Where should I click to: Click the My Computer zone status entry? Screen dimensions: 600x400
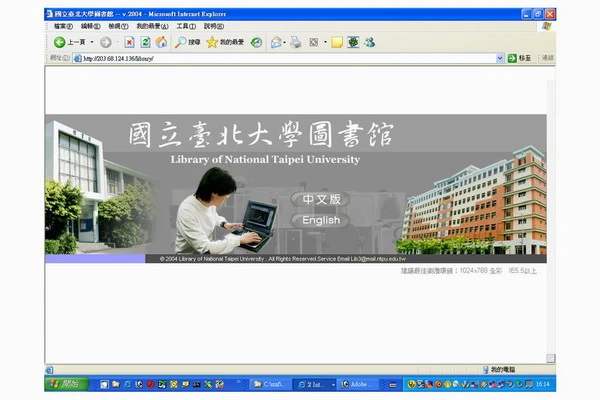[499, 369]
